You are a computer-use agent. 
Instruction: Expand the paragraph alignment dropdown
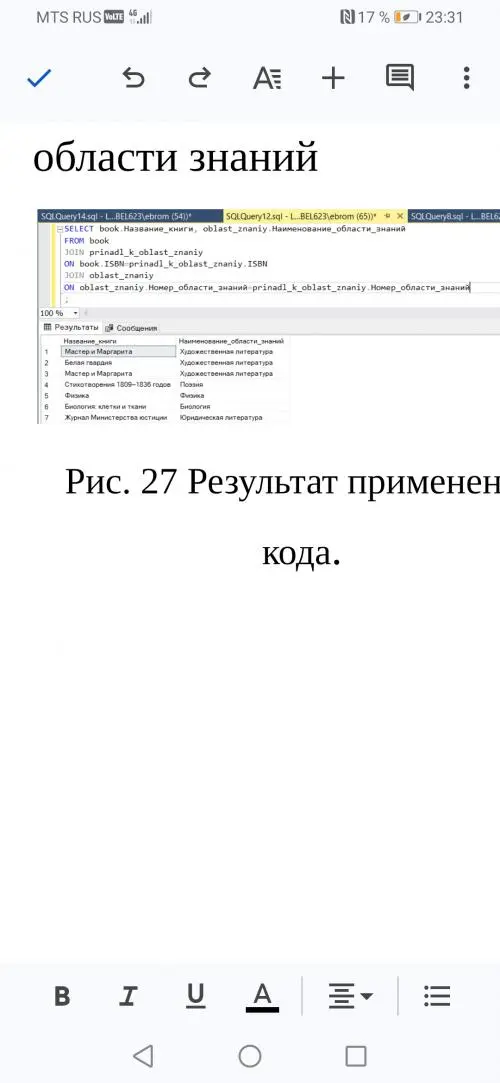pos(351,996)
